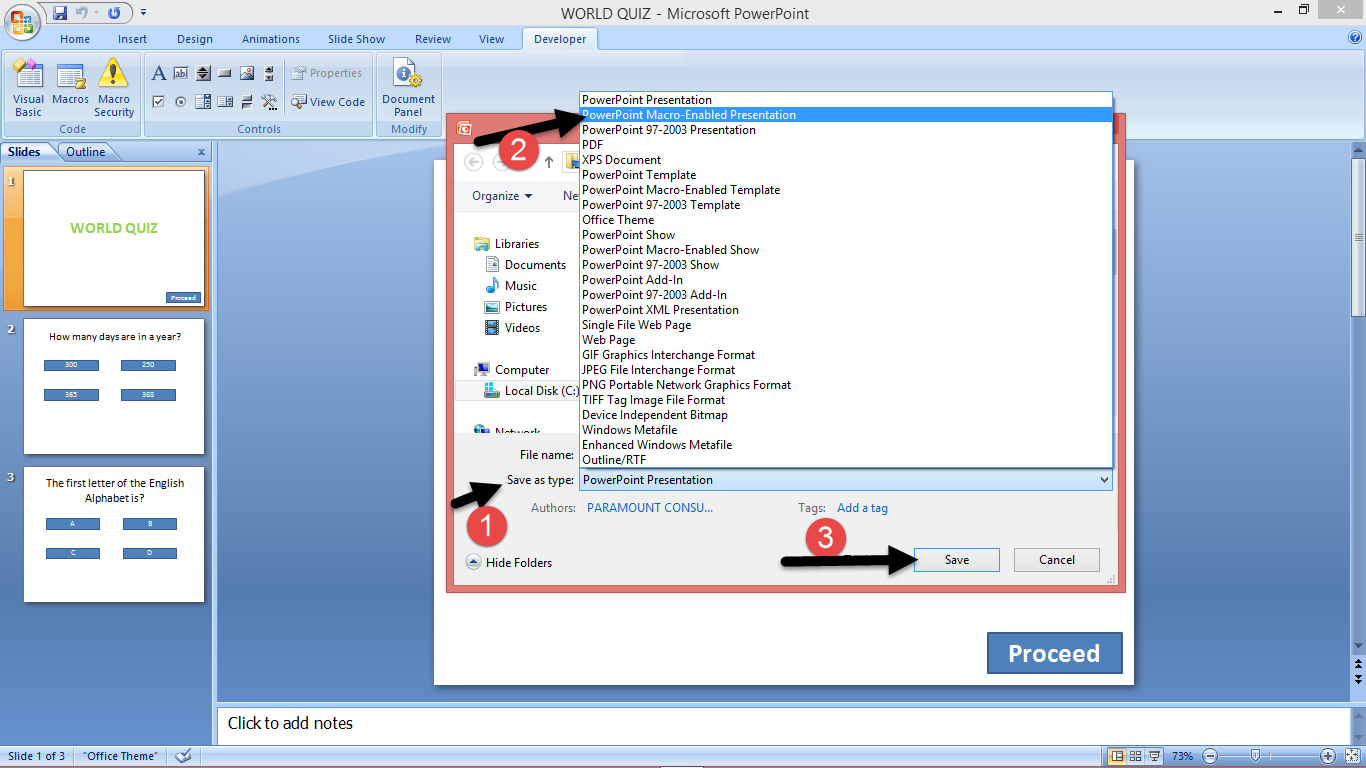Click the Zoom In plus button
The image size is (1366, 768).
click(1328, 756)
